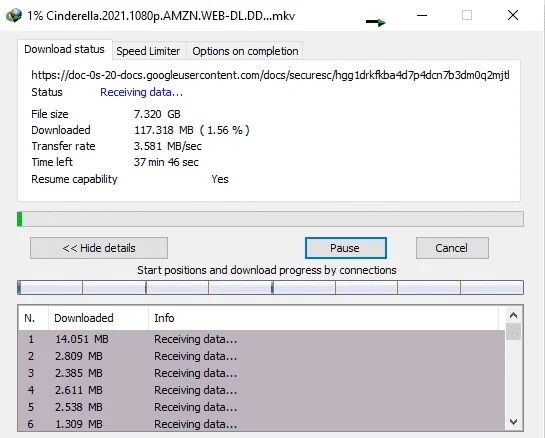
Task: Click the time left 37 min 46 sec
Action: pyautogui.click(x=166, y=162)
